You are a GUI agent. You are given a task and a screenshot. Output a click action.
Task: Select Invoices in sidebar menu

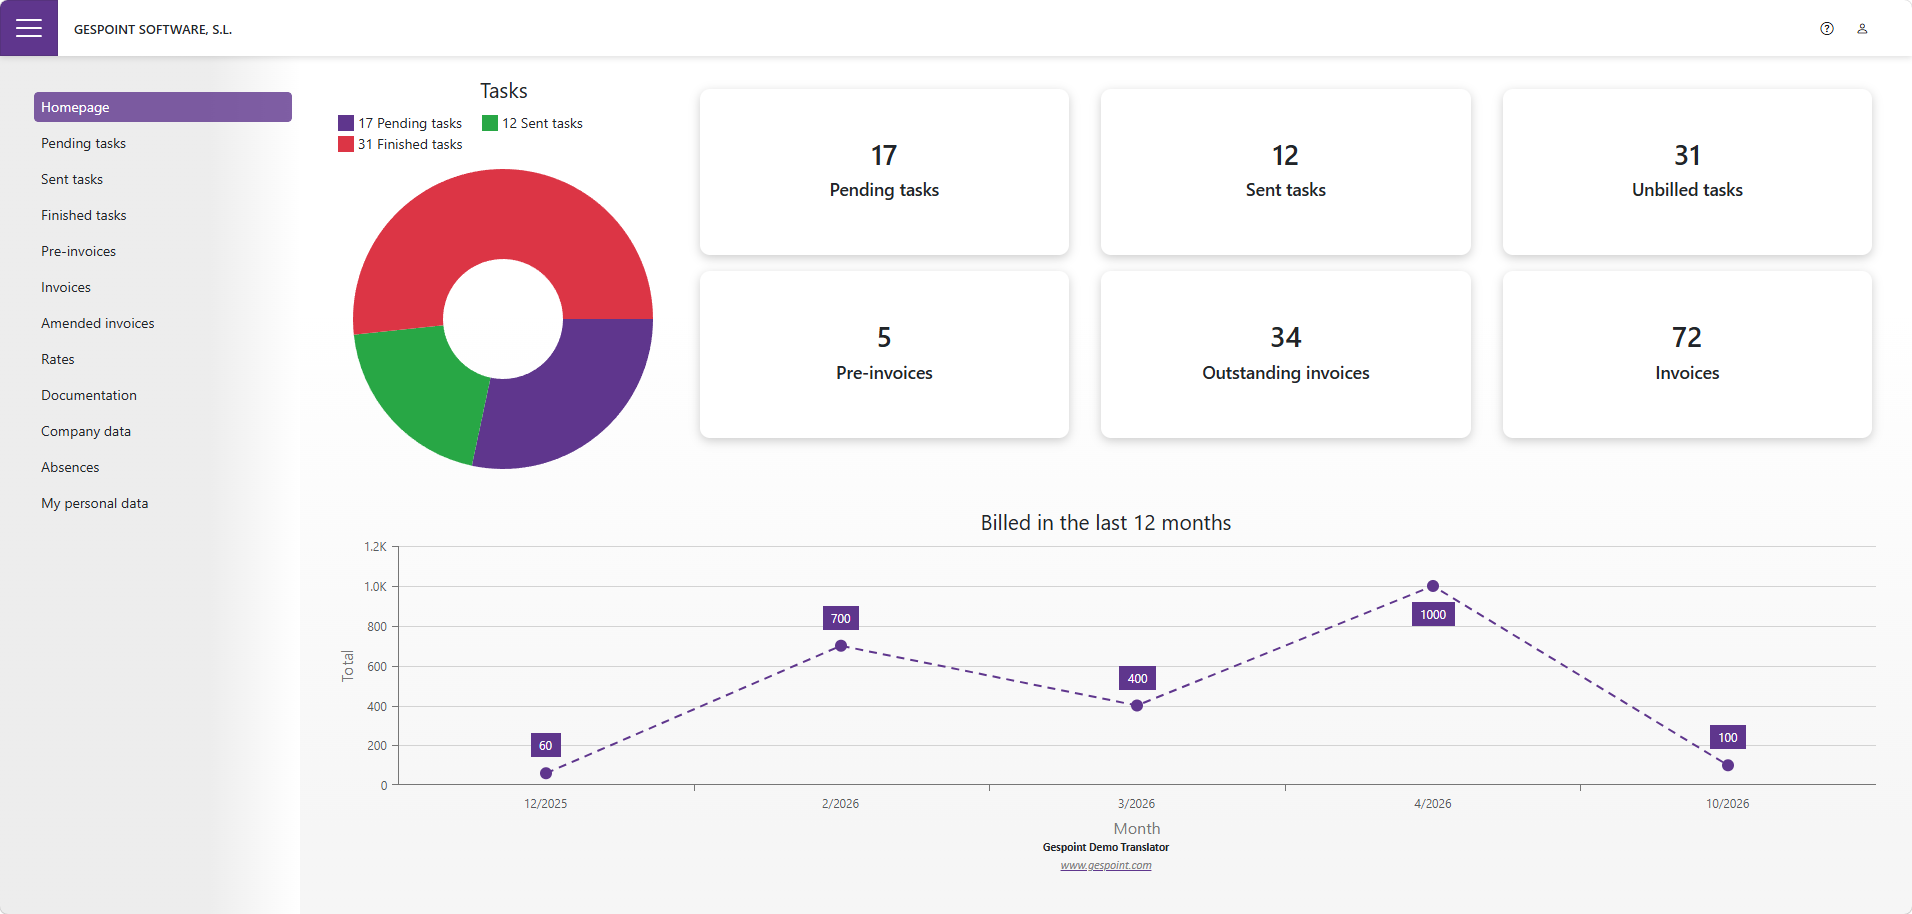163,287
